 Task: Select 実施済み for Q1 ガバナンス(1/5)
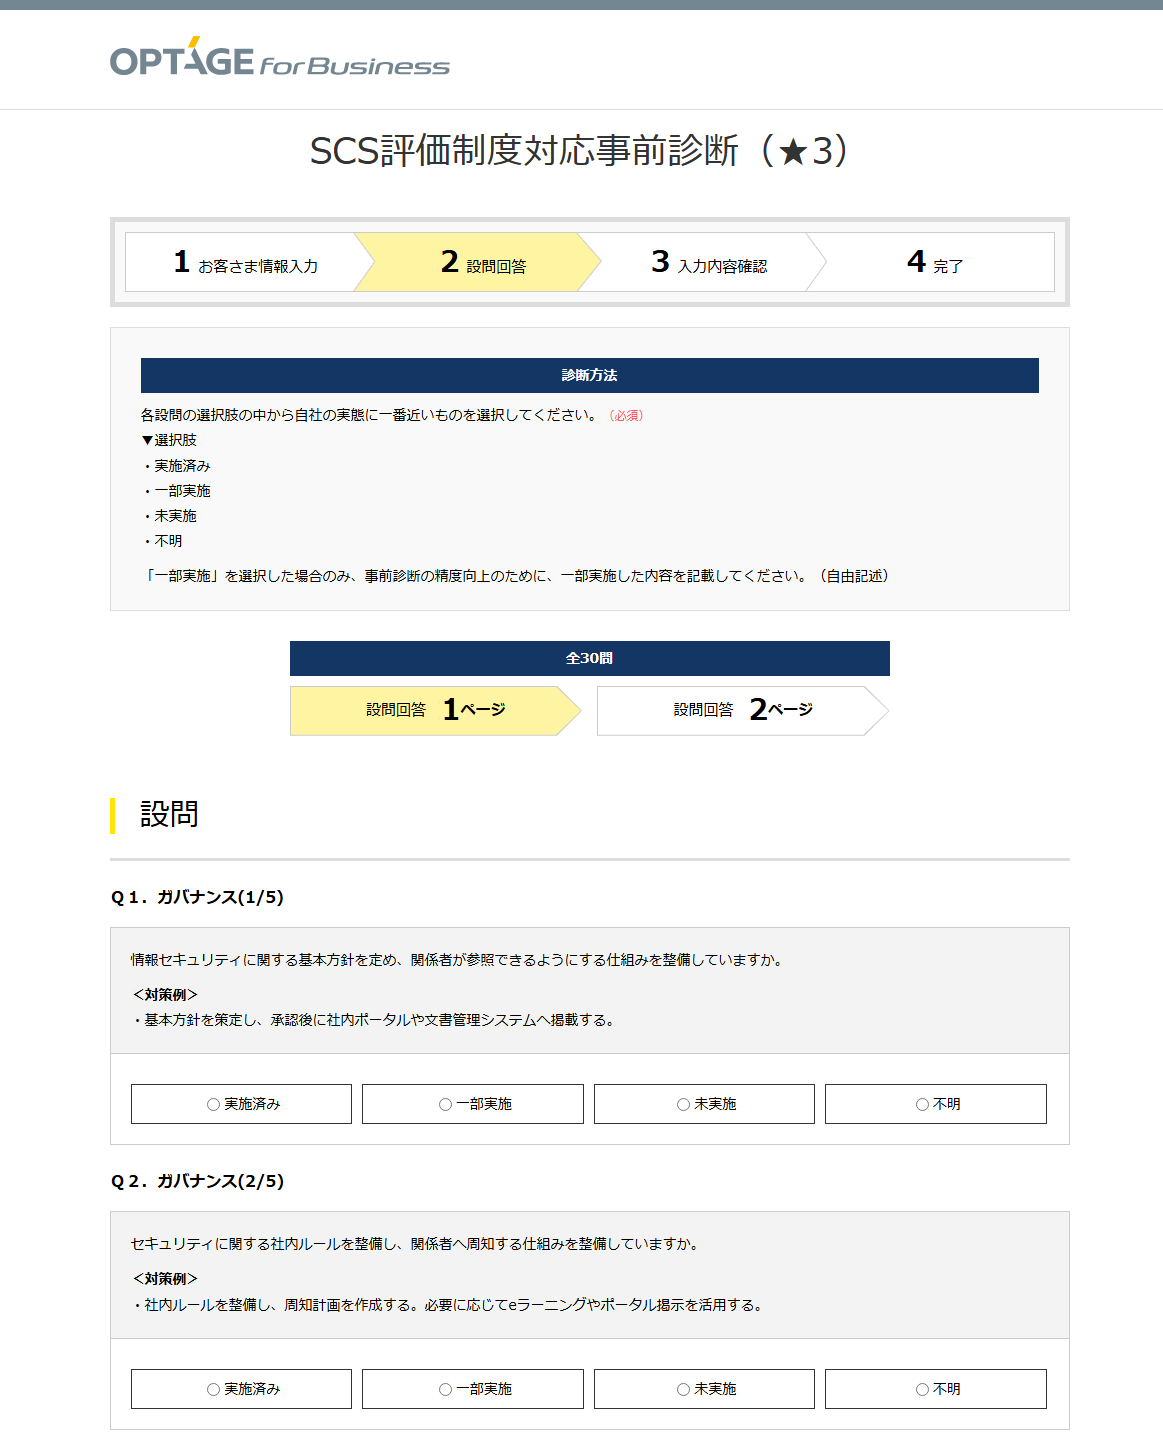tap(241, 1104)
